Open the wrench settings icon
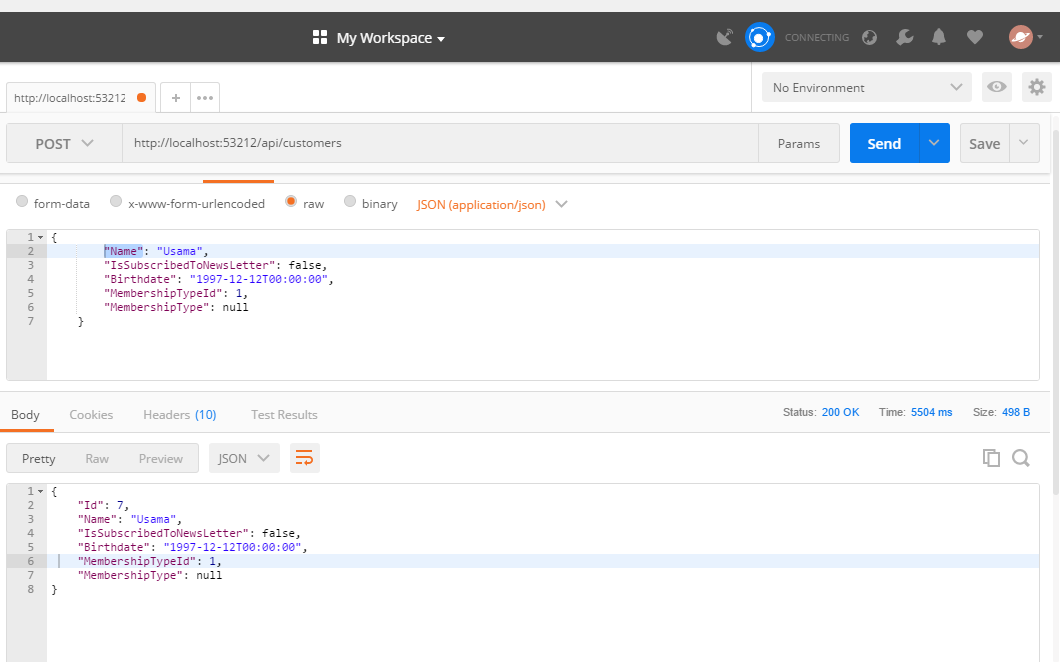The width and height of the screenshot is (1060, 662). coord(905,37)
